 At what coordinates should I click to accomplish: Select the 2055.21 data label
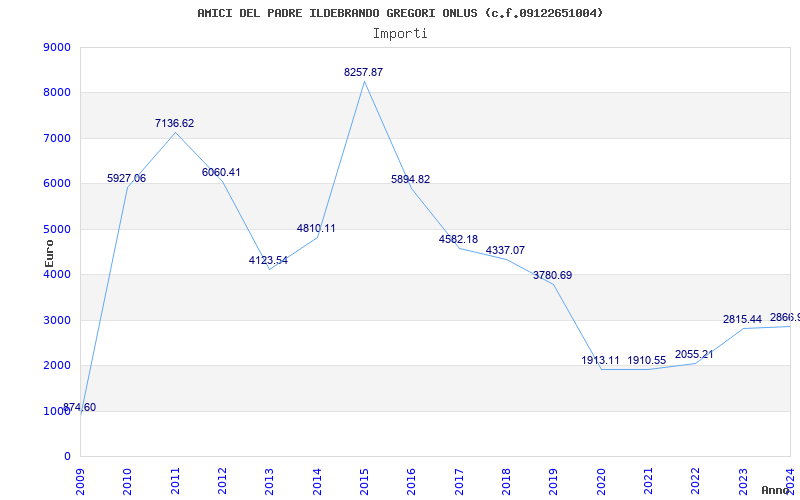694,354
